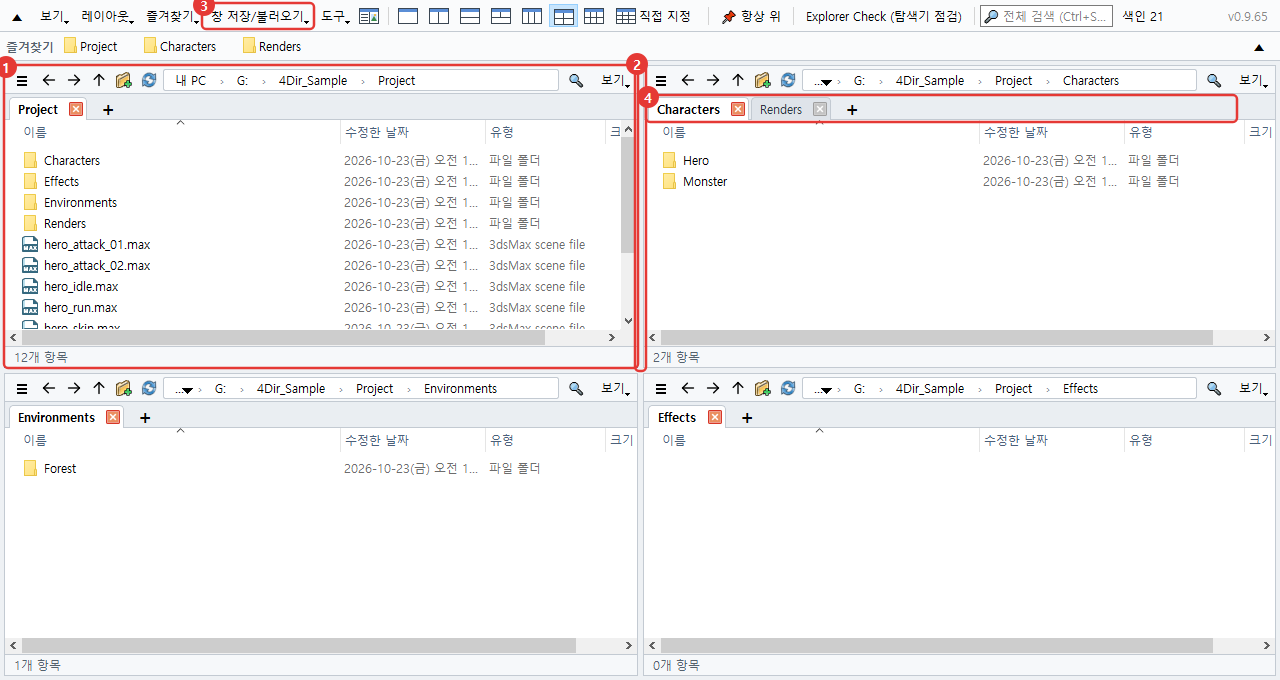Go up one level in Environments pane
This screenshot has width=1280, height=680.
click(98, 389)
